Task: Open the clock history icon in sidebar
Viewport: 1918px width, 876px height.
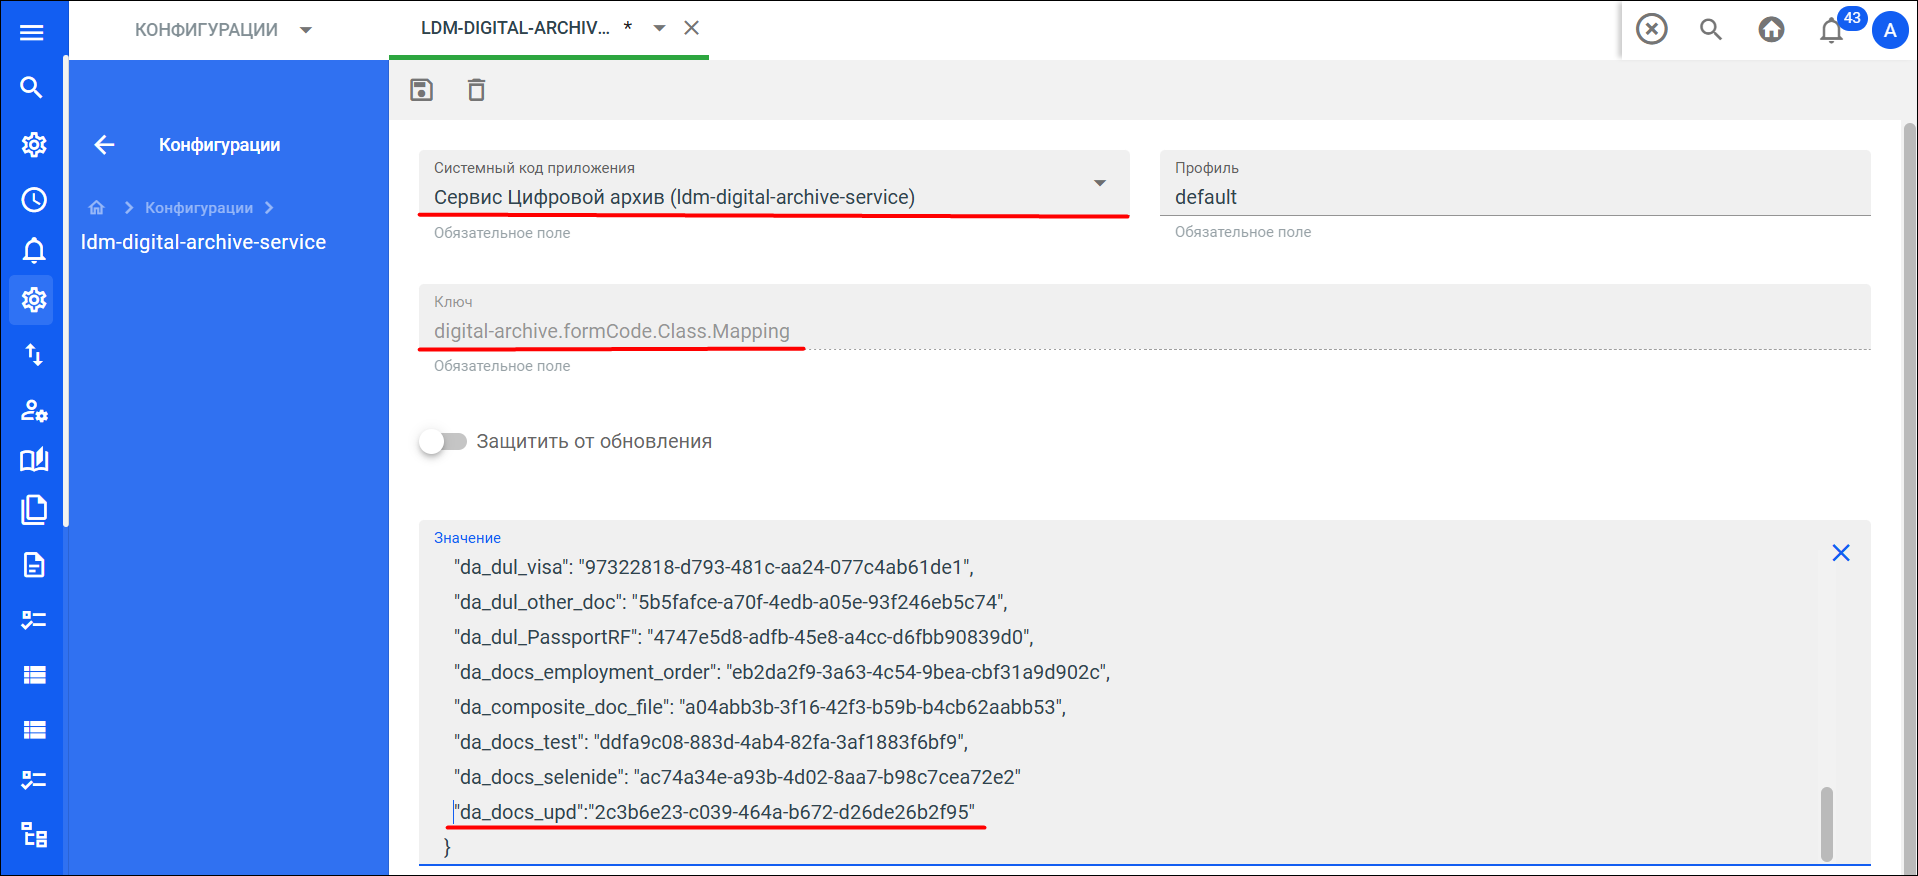Action: pos(34,200)
